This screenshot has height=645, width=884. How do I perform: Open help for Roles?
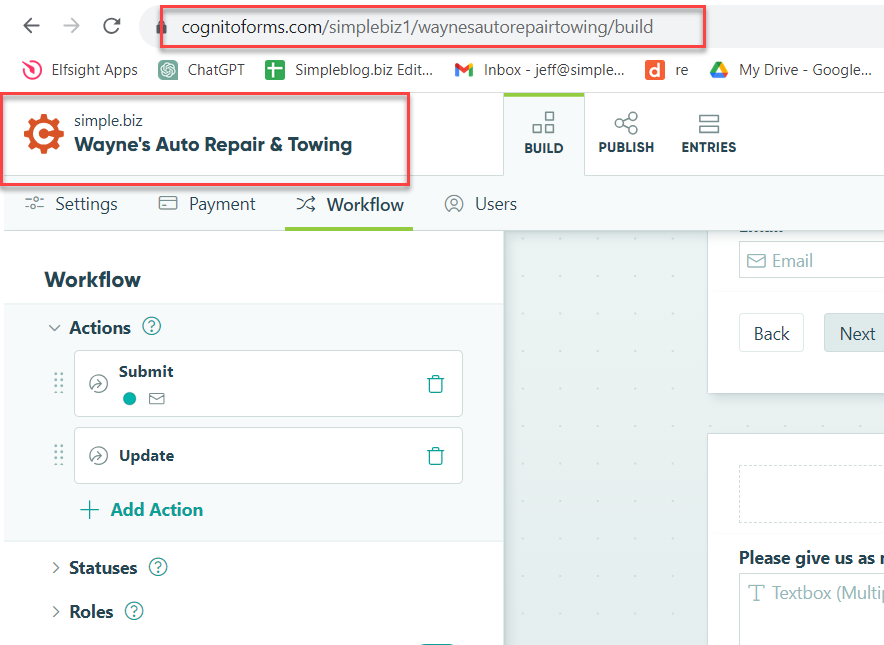point(134,611)
